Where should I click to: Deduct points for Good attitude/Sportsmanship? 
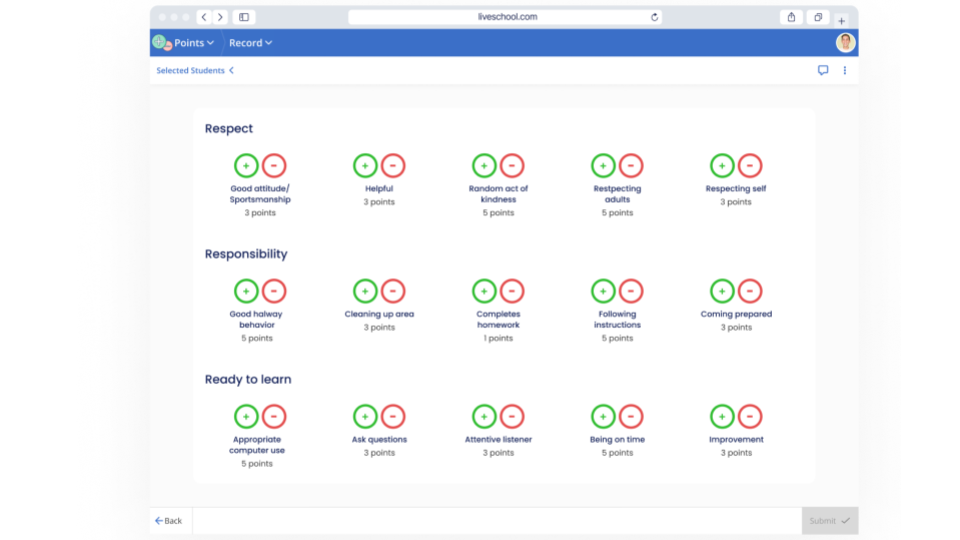(x=274, y=165)
